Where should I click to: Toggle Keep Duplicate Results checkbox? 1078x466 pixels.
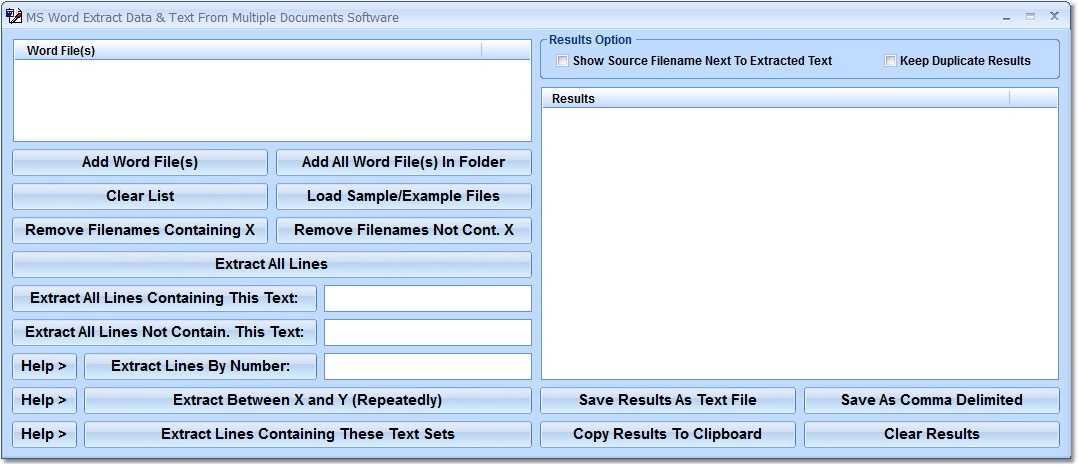coord(890,60)
